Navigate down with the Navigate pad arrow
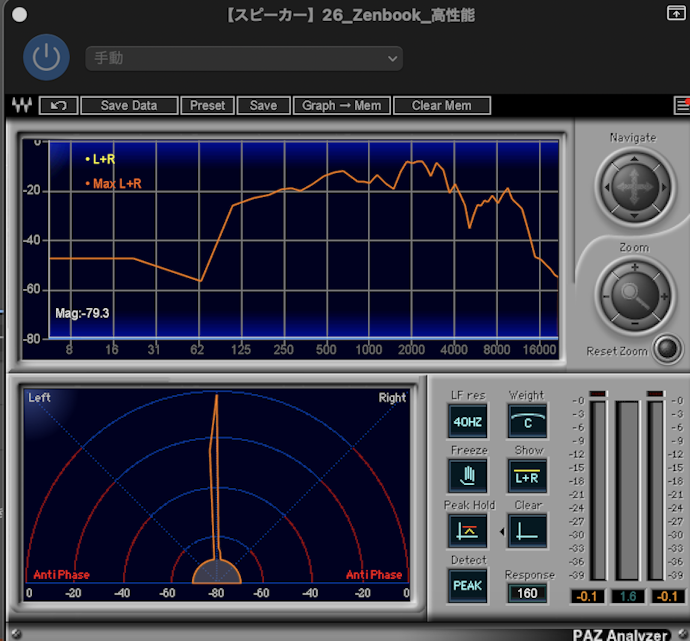The width and height of the screenshot is (690, 641). 634,216
